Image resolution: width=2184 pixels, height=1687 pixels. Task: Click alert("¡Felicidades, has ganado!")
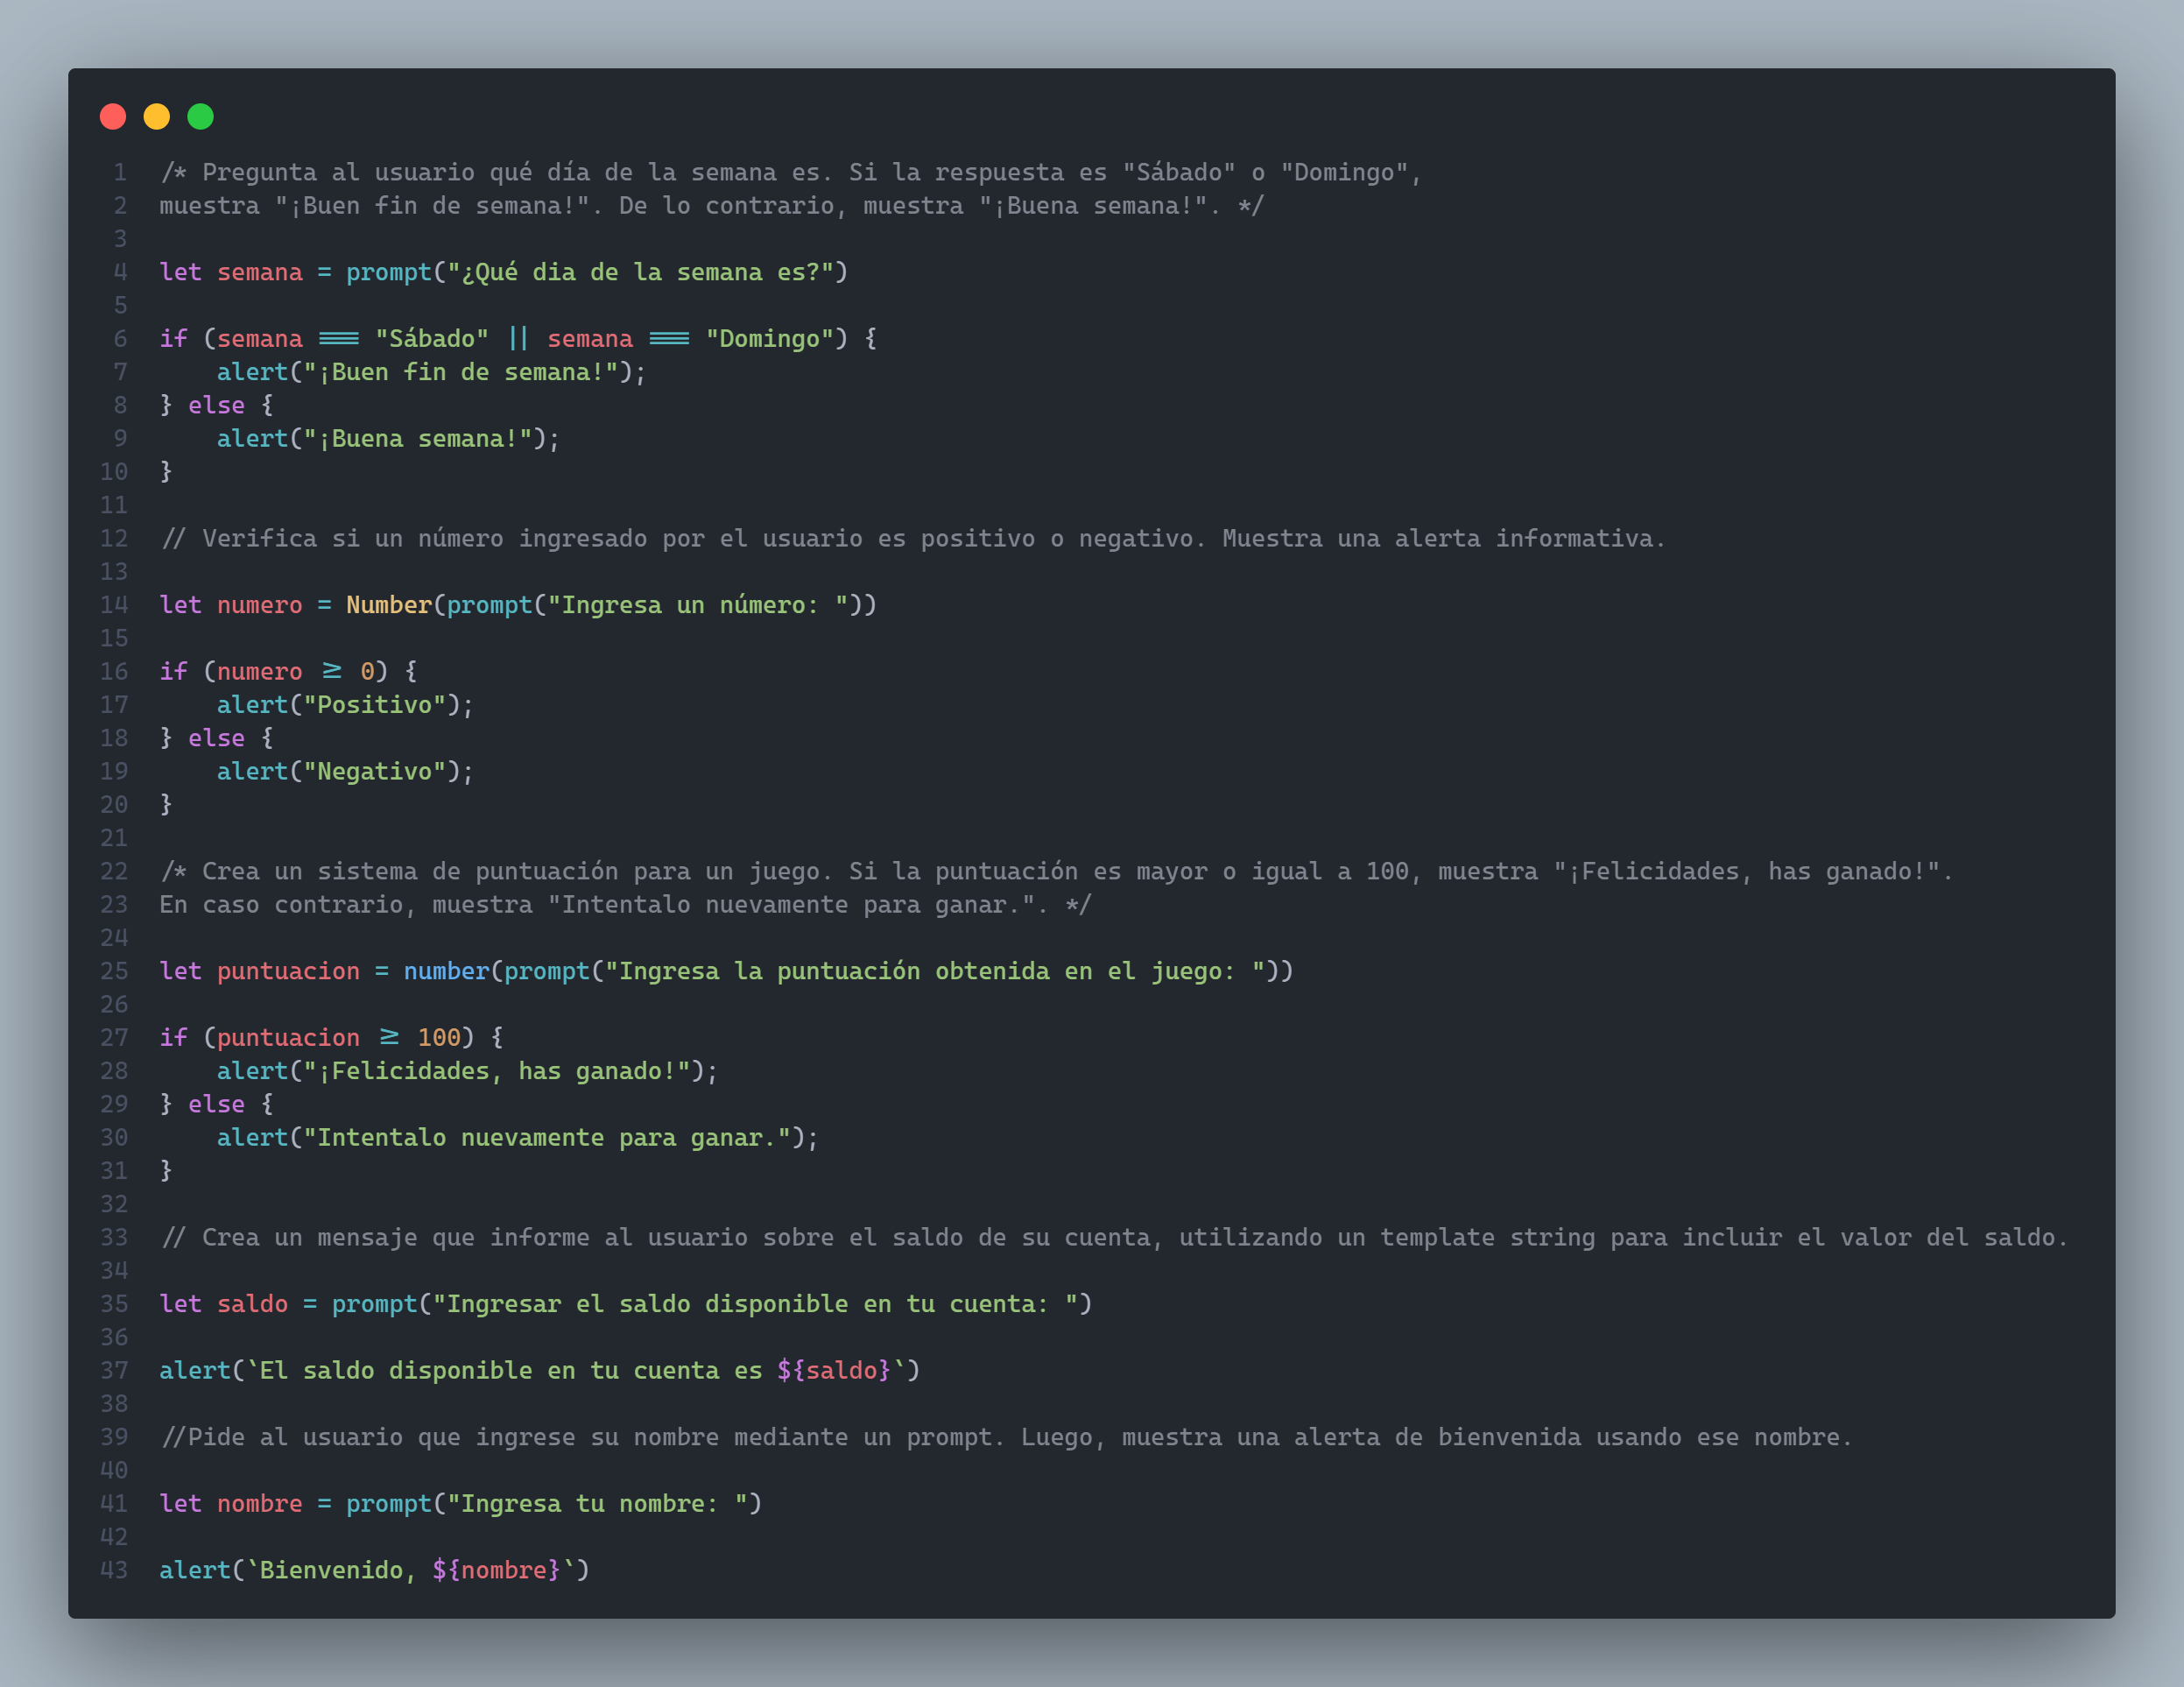point(468,1071)
